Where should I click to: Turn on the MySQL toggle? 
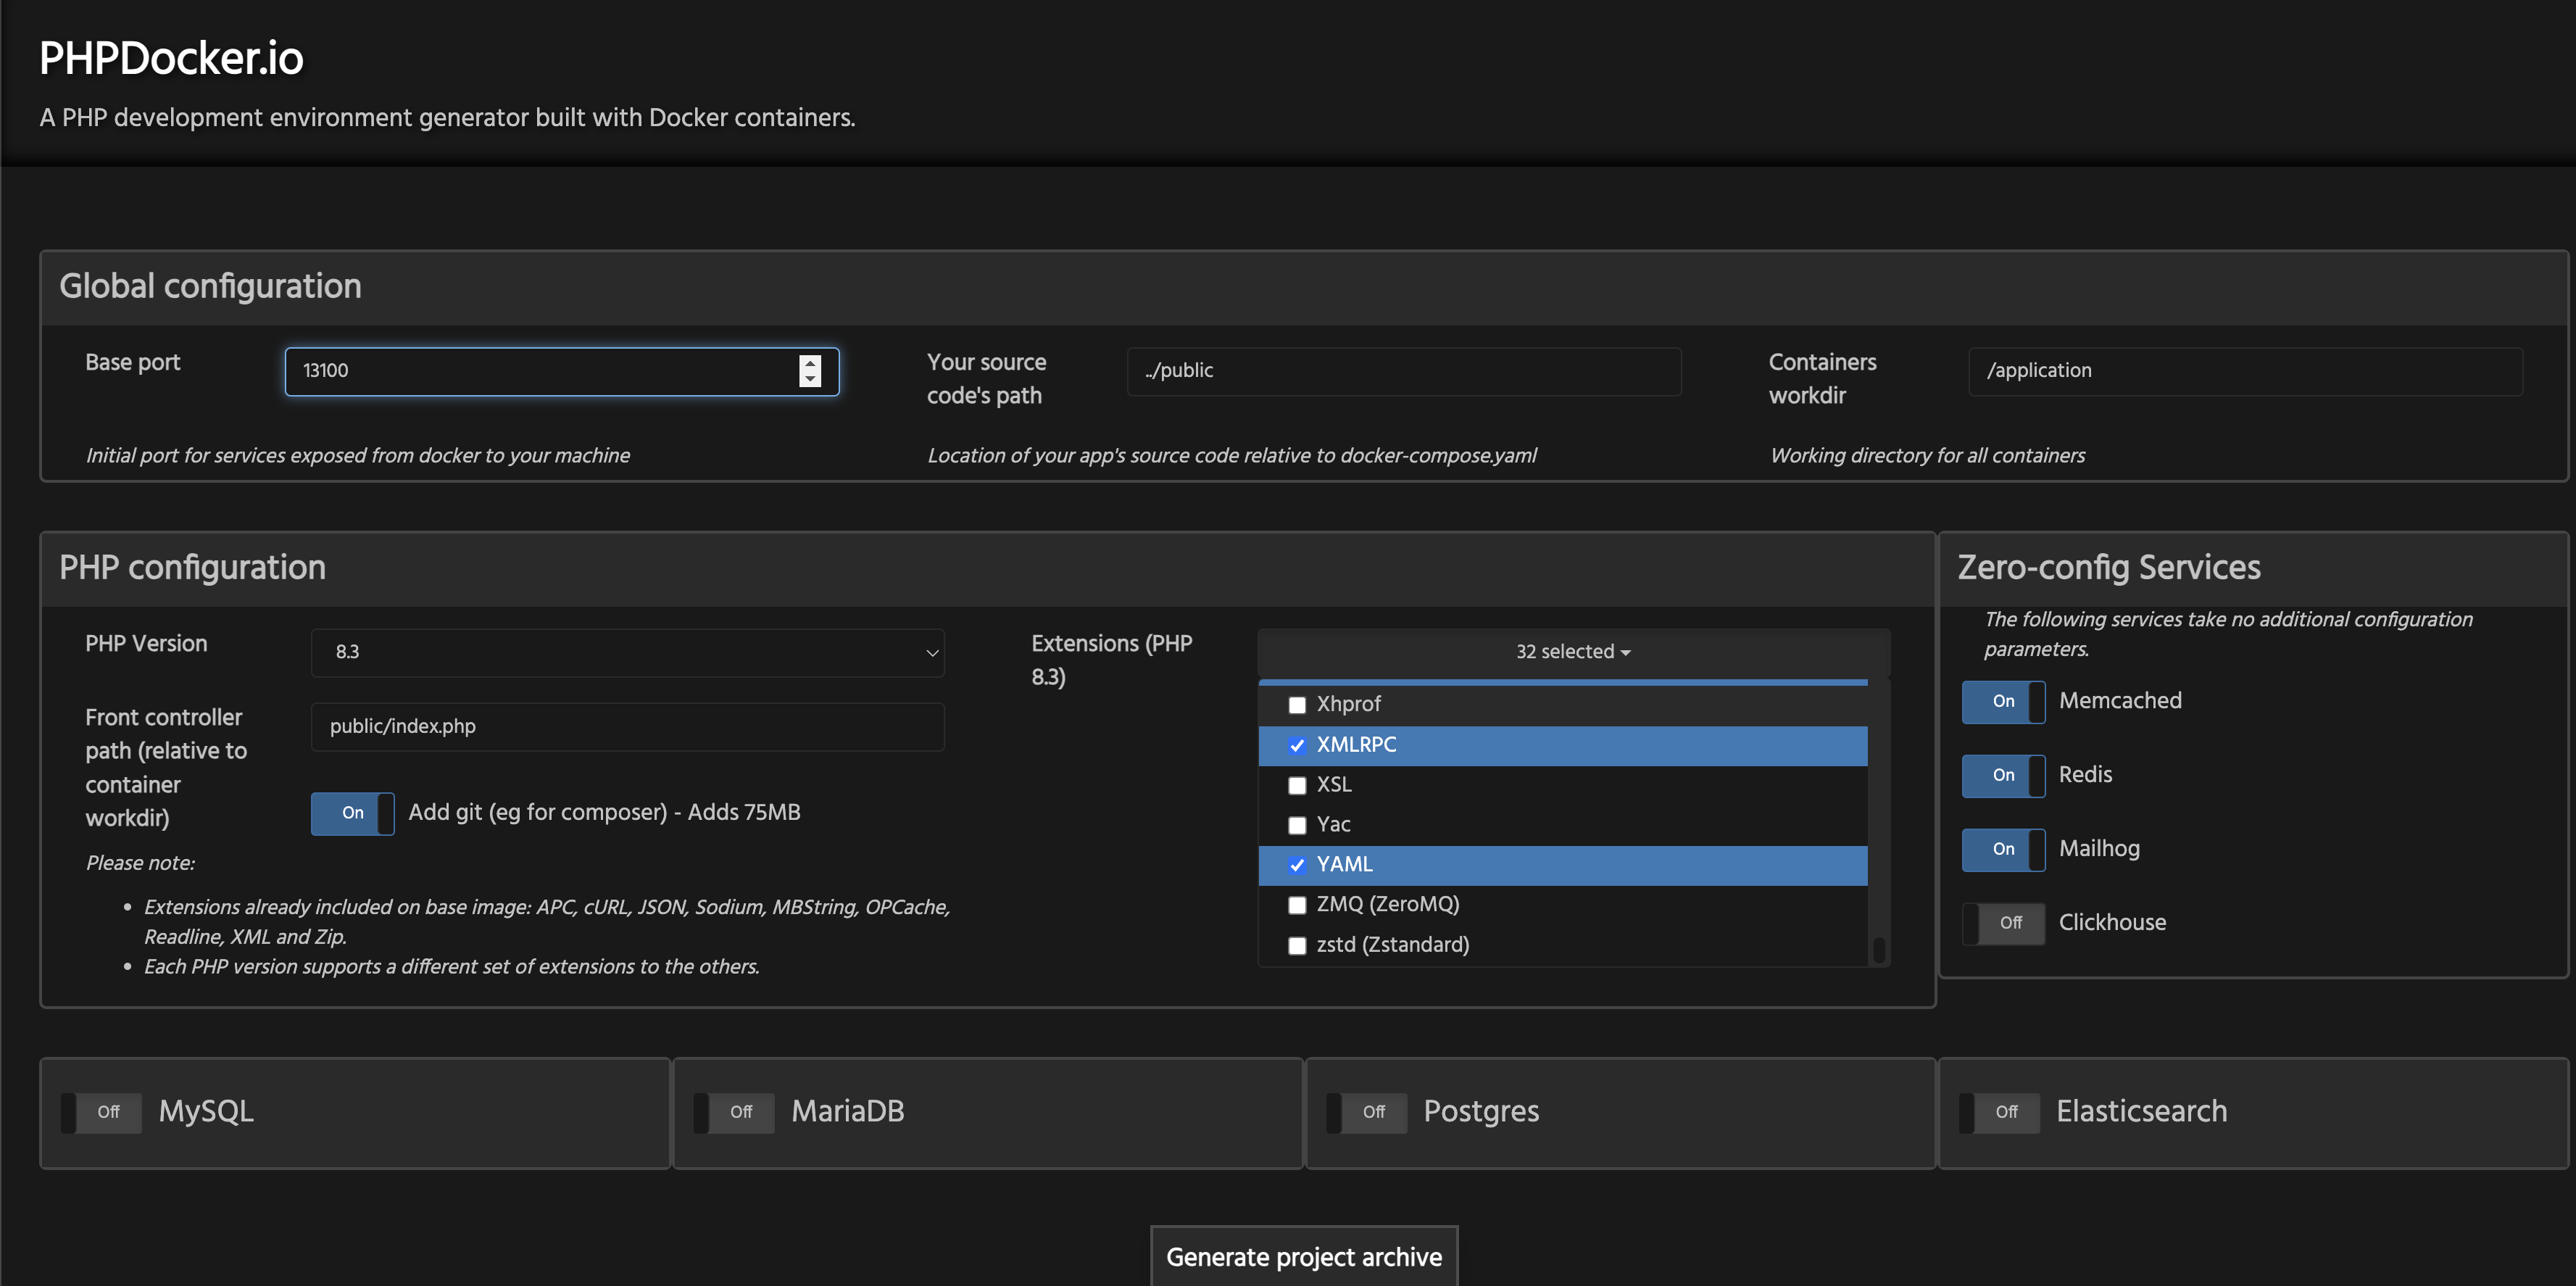(x=102, y=1112)
